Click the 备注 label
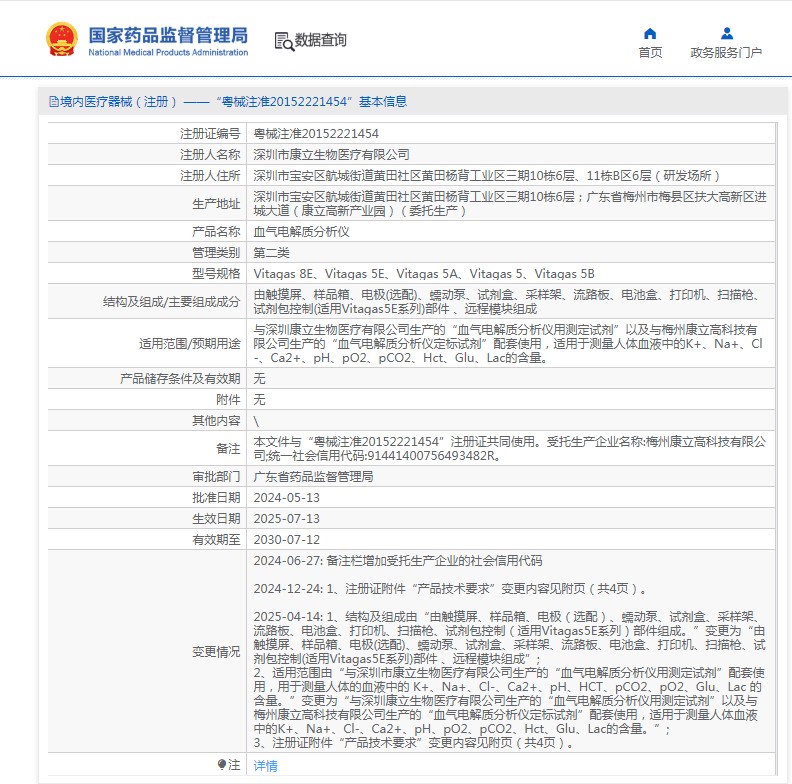Screen dimensions: 792x784 coord(228,449)
